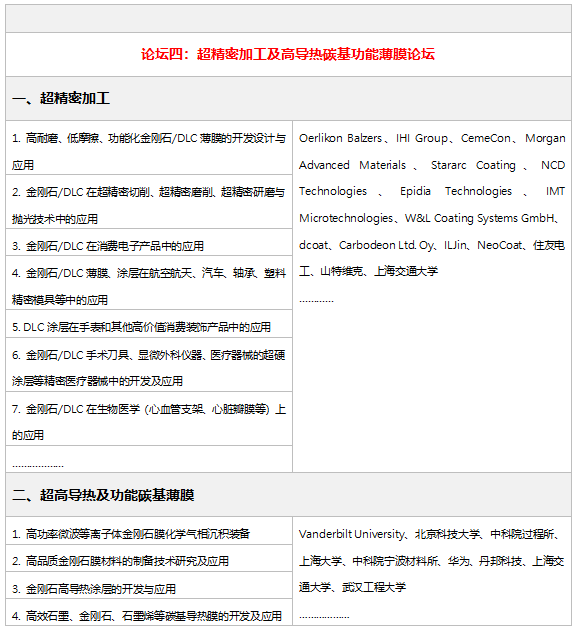Screen dimensions: 575x629
Task: Click item 高功率微波等离子体金刚石膜化学气相沉积装备
Action: click(149, 531)
